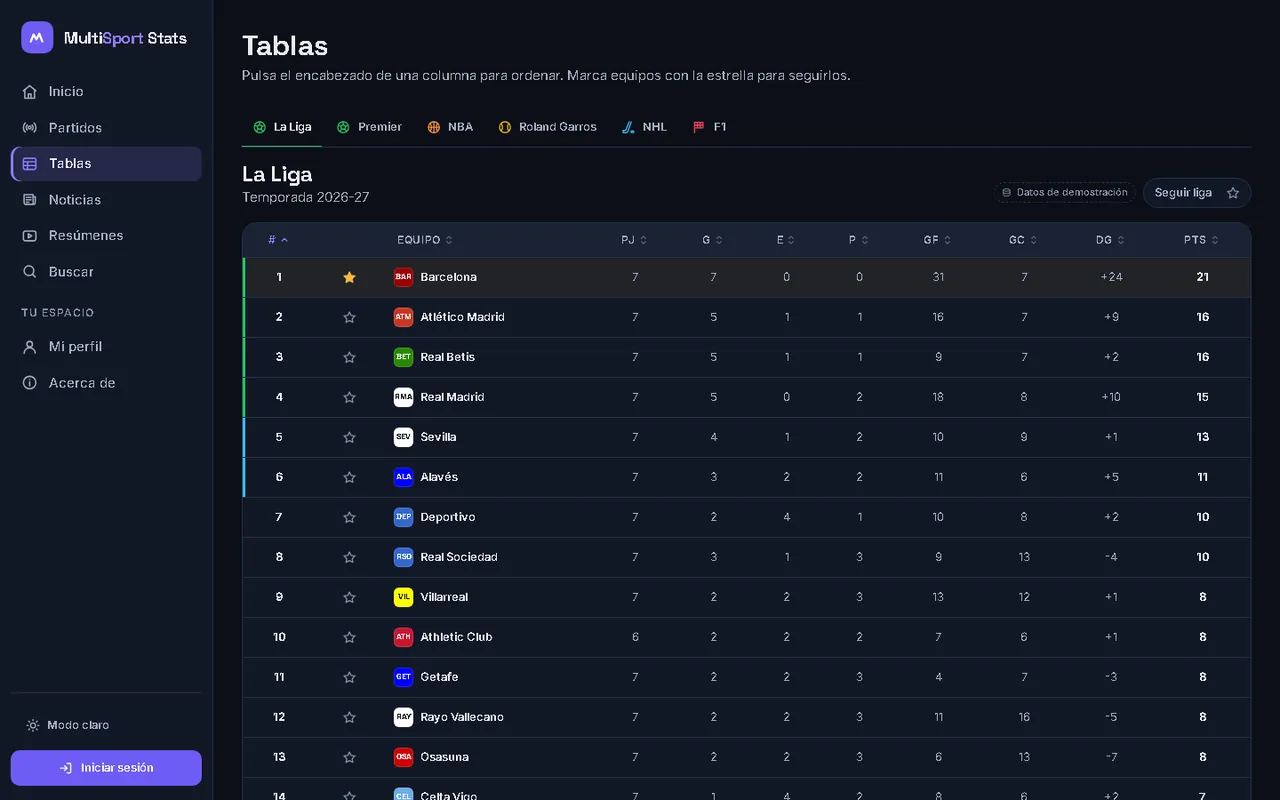Sort by the GF column header
The image size is (1280, 800).
(937, 240)
